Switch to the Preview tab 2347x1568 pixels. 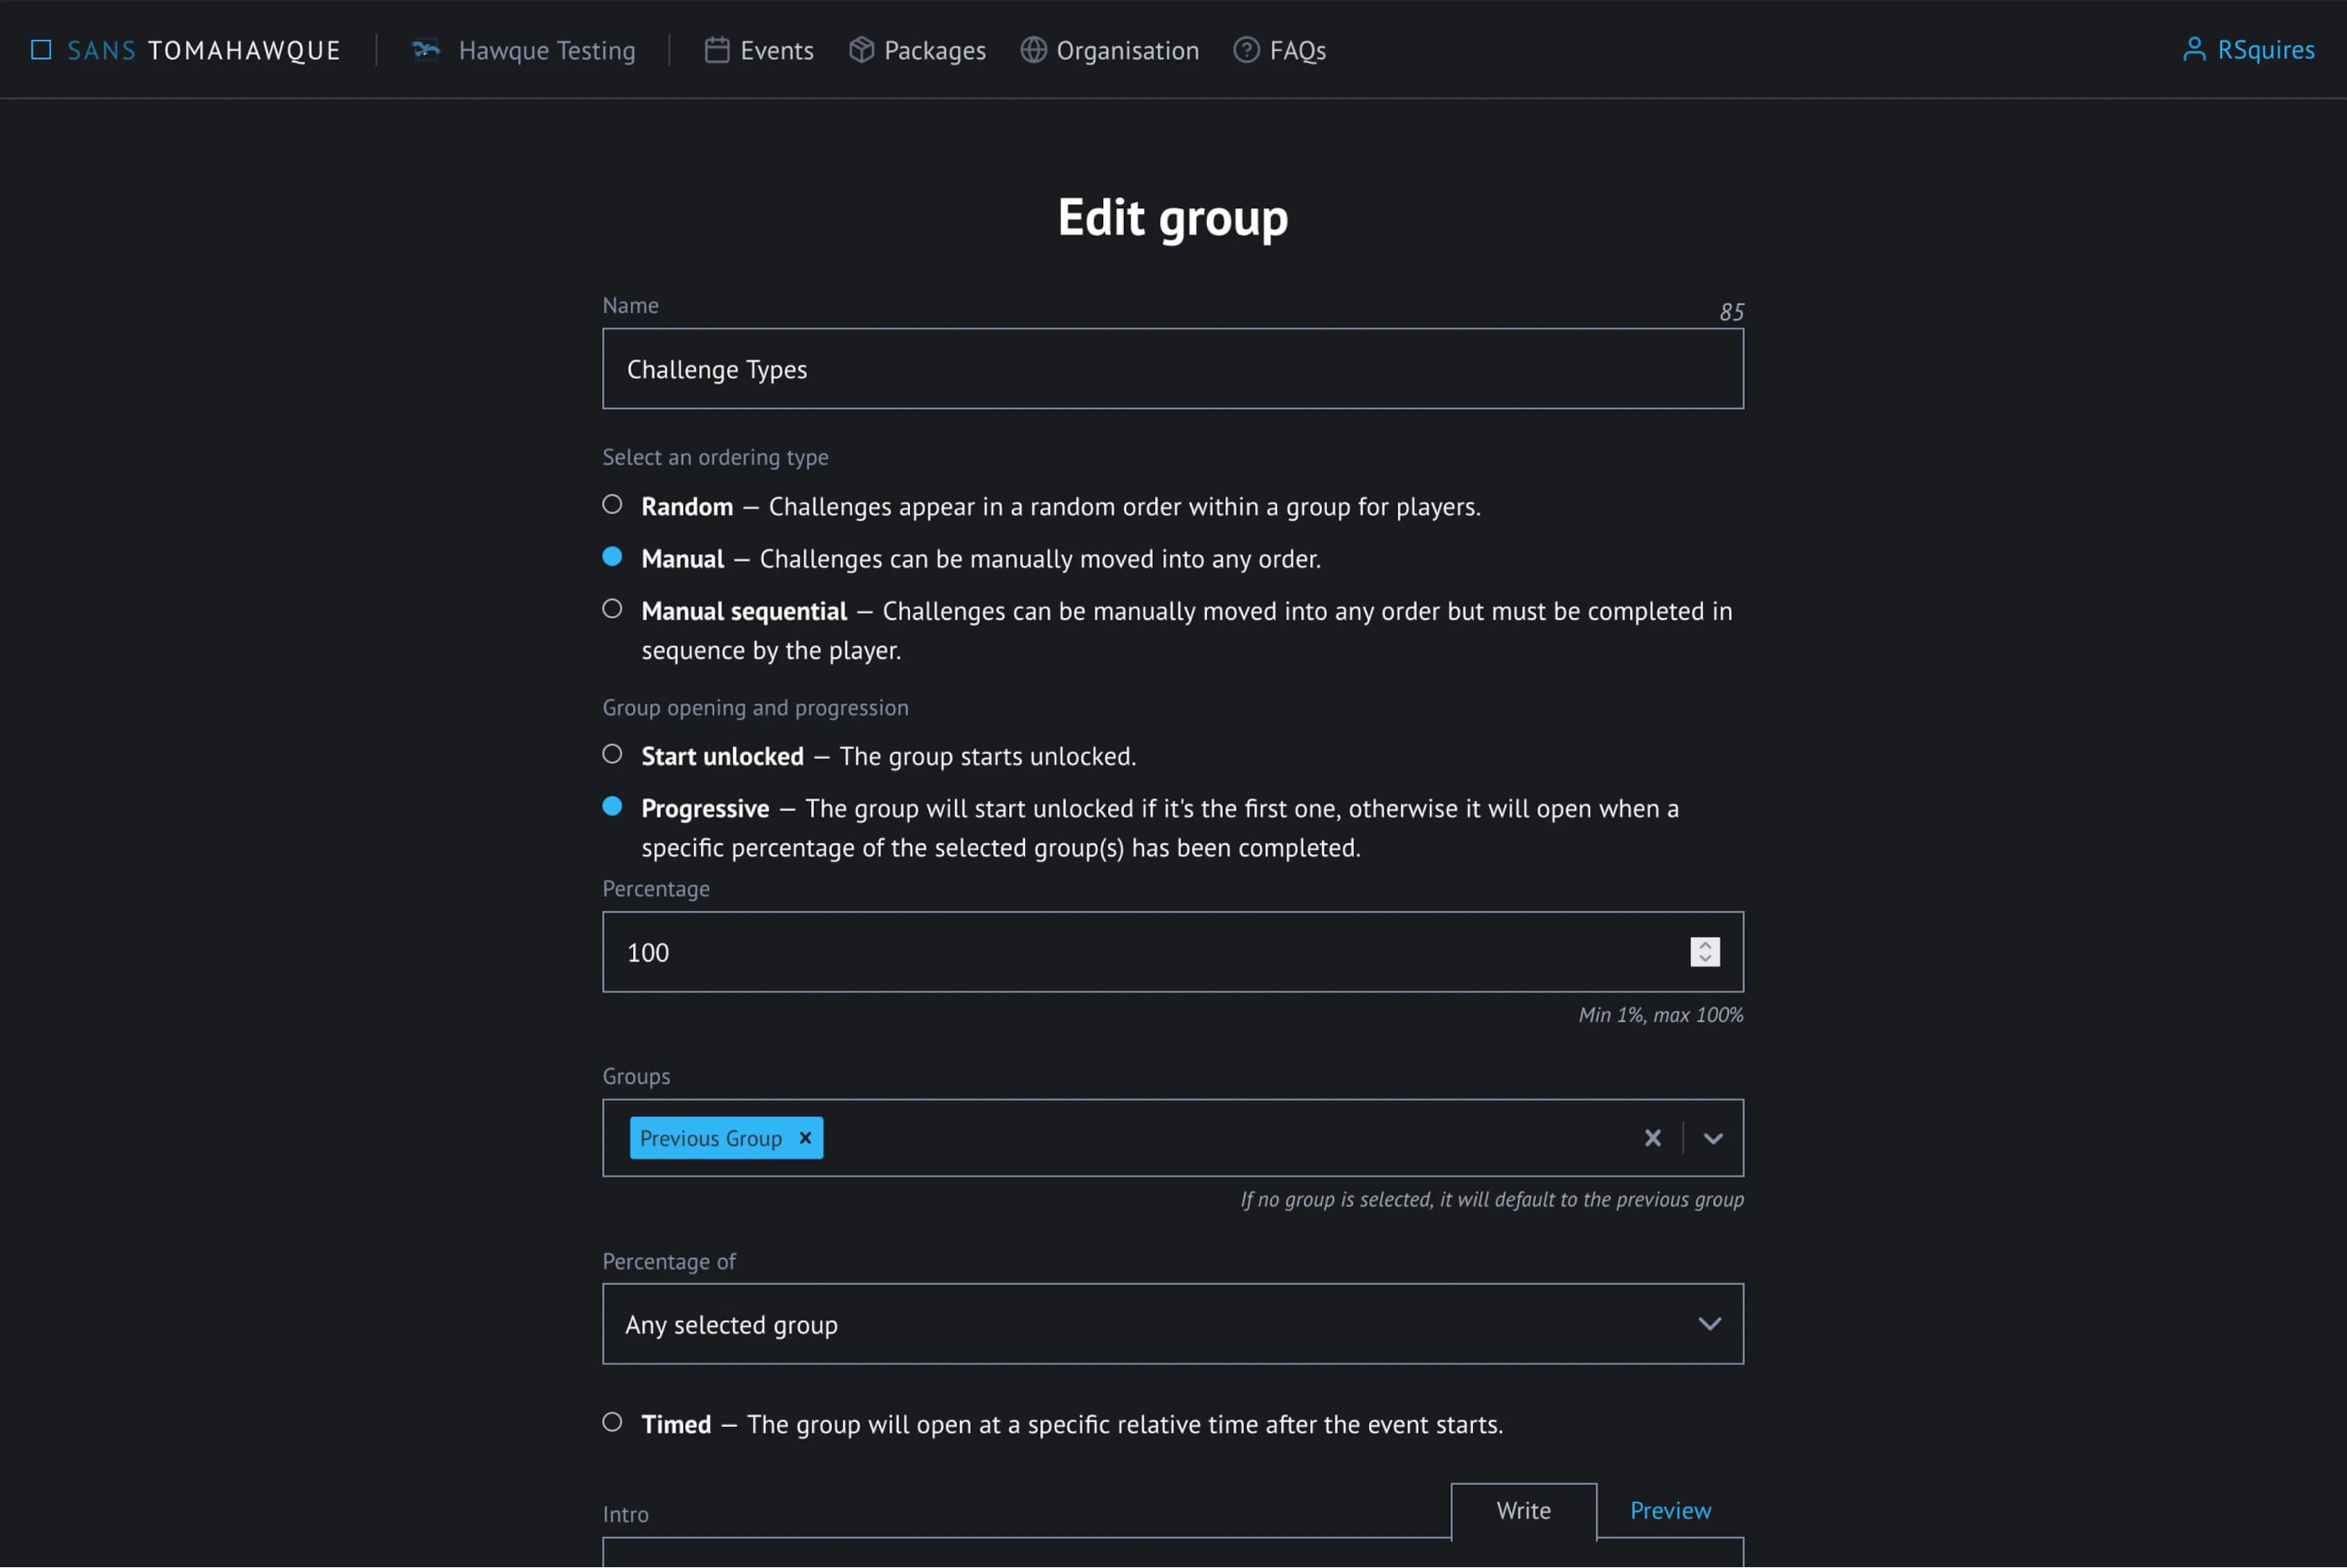coord(1669,1510)
